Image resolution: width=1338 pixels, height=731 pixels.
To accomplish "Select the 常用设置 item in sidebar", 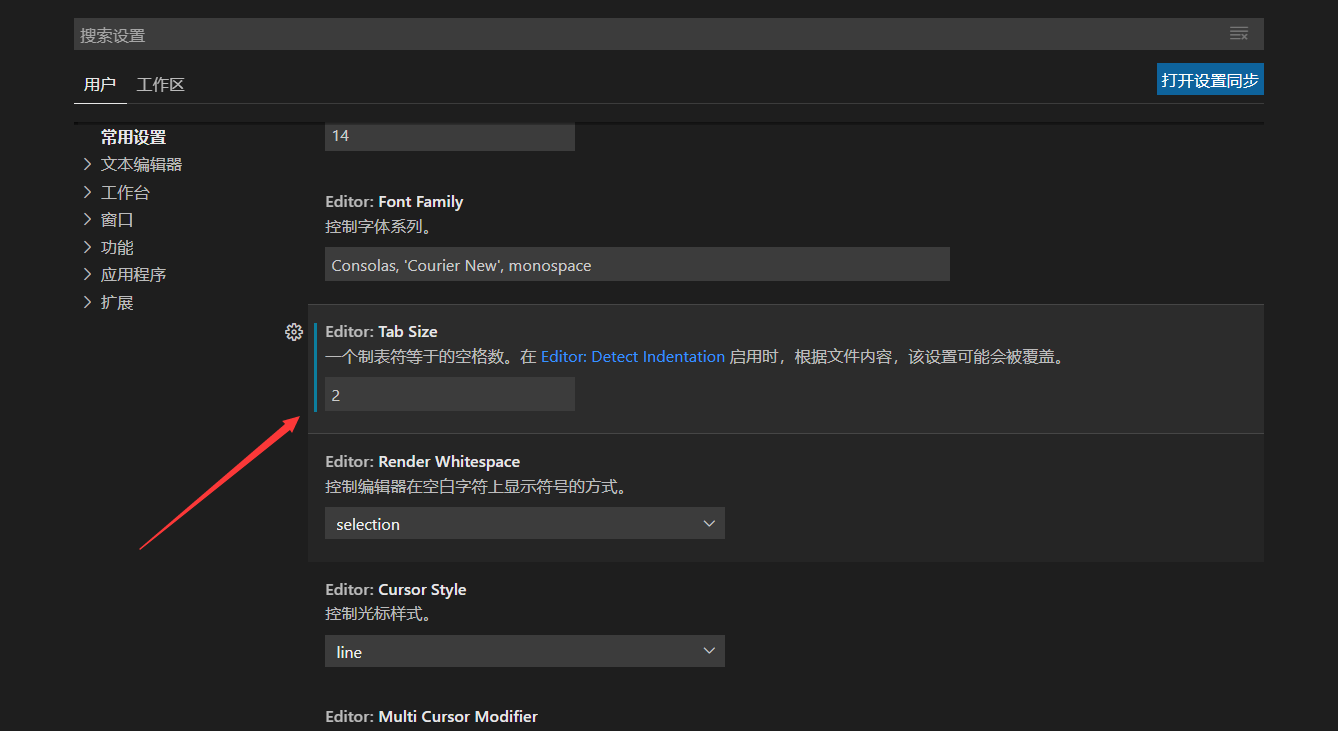I will click(x=133, y=136).
